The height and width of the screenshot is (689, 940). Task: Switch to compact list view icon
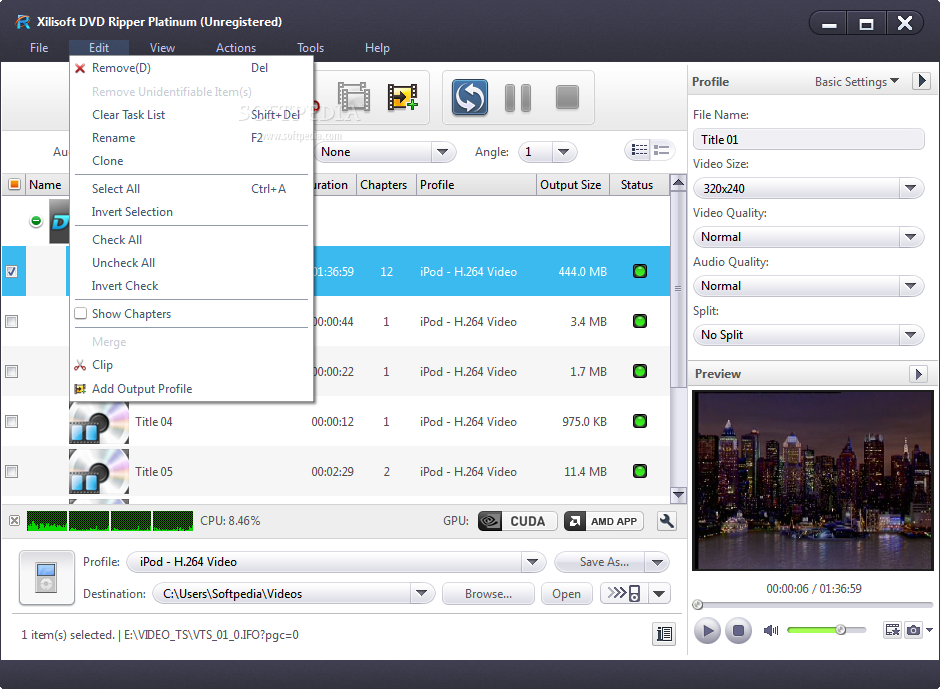click(662, 150)
